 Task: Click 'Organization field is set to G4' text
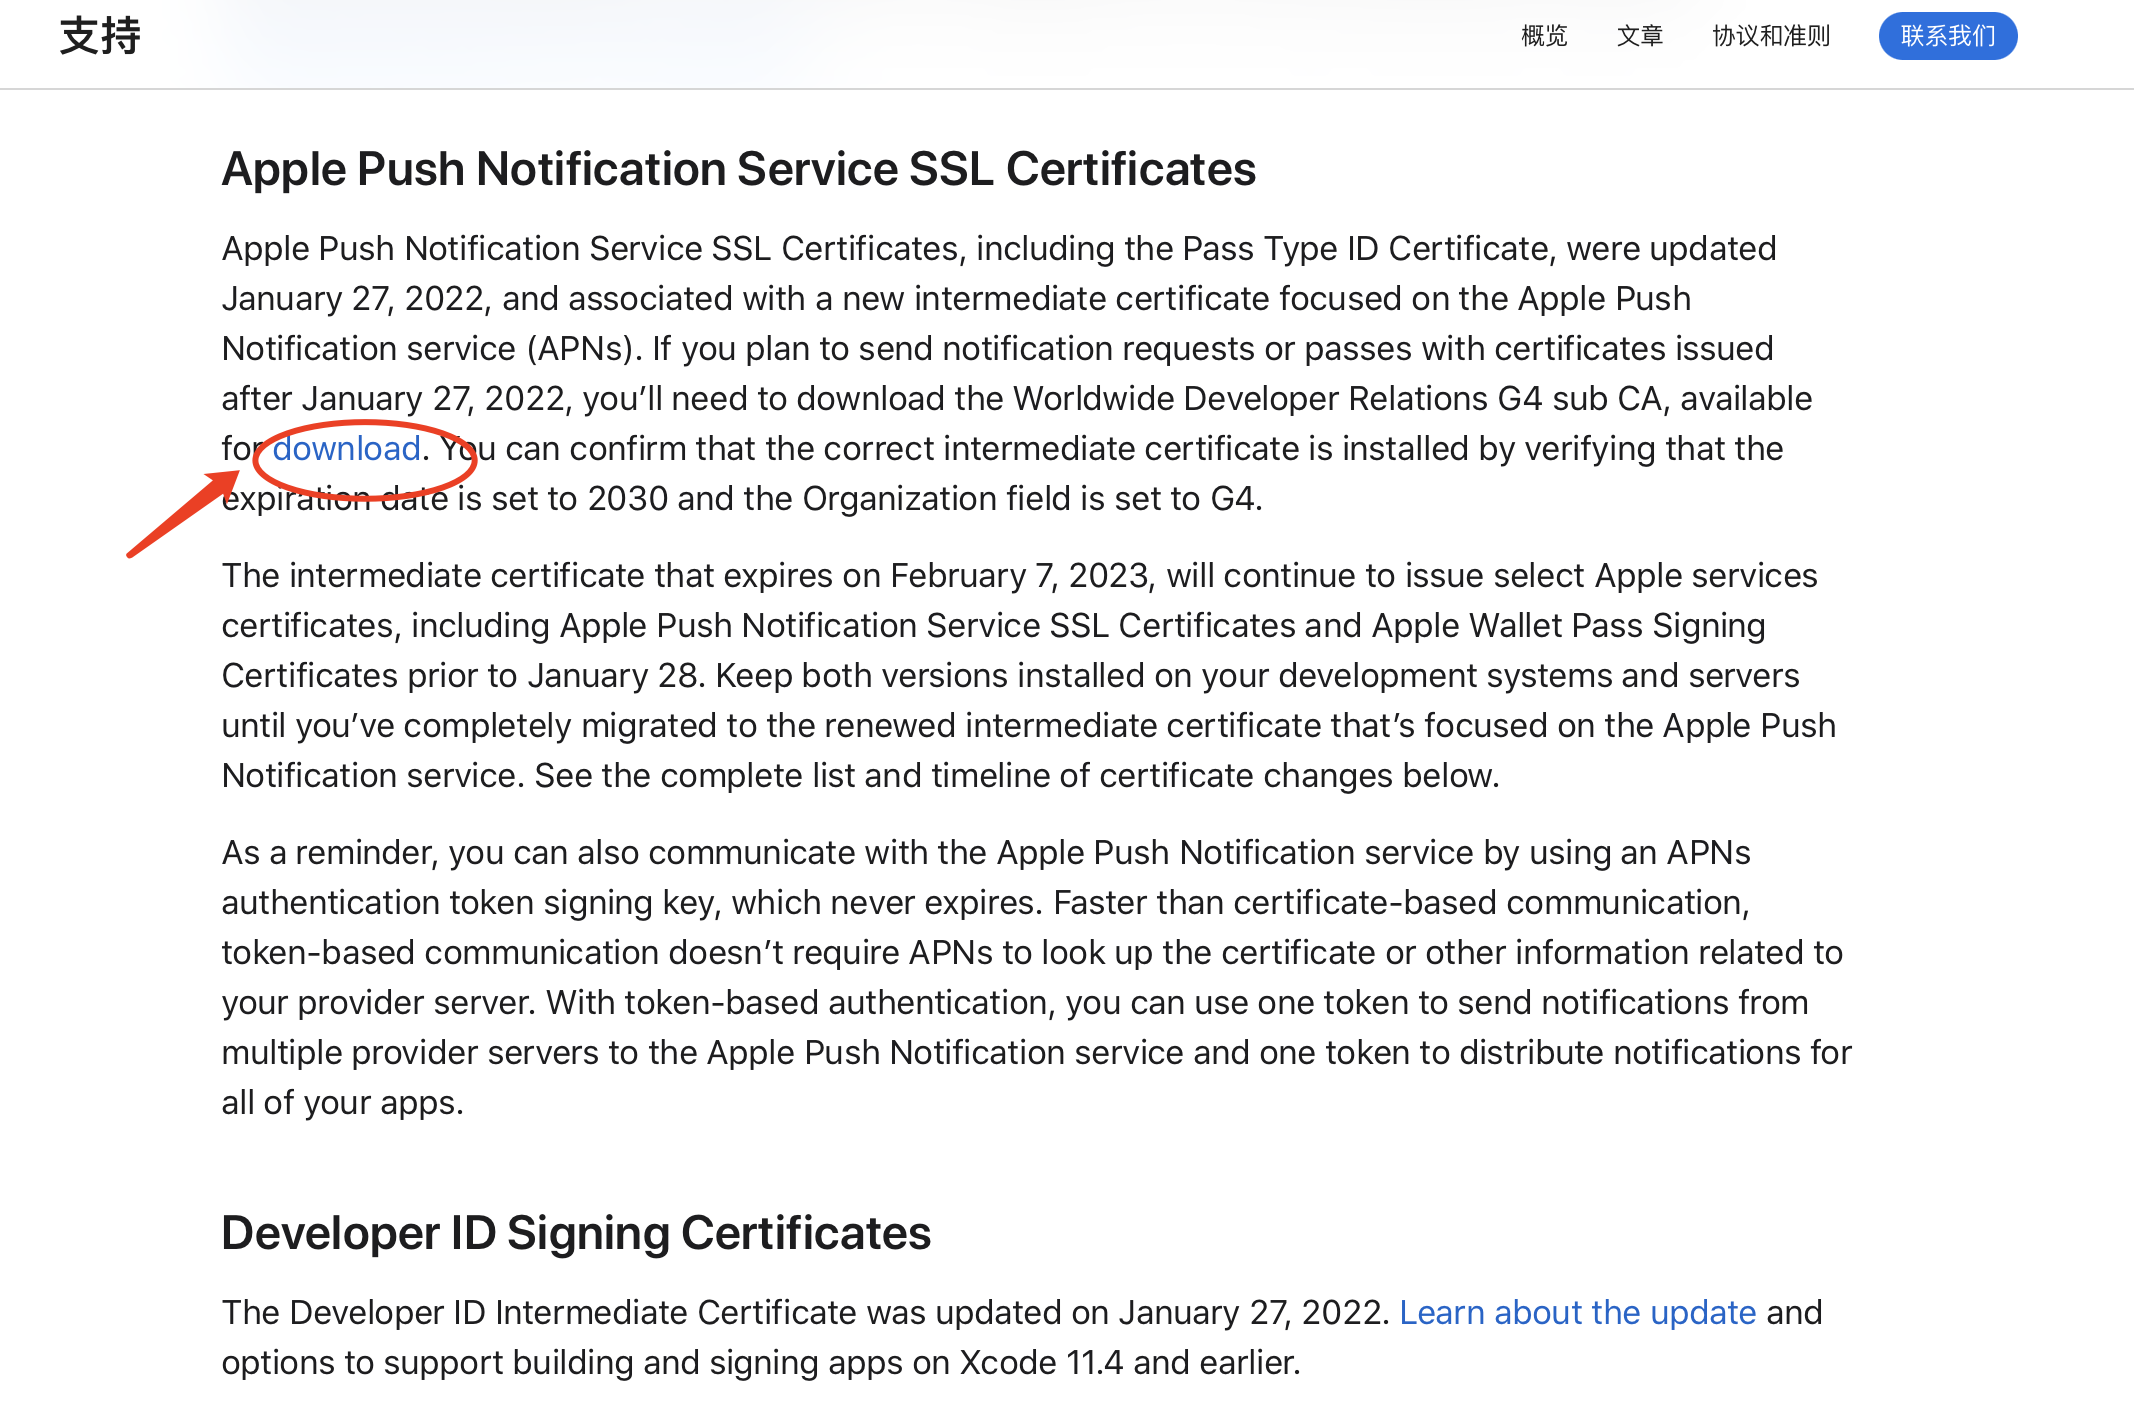click(x=1028, y=498)
